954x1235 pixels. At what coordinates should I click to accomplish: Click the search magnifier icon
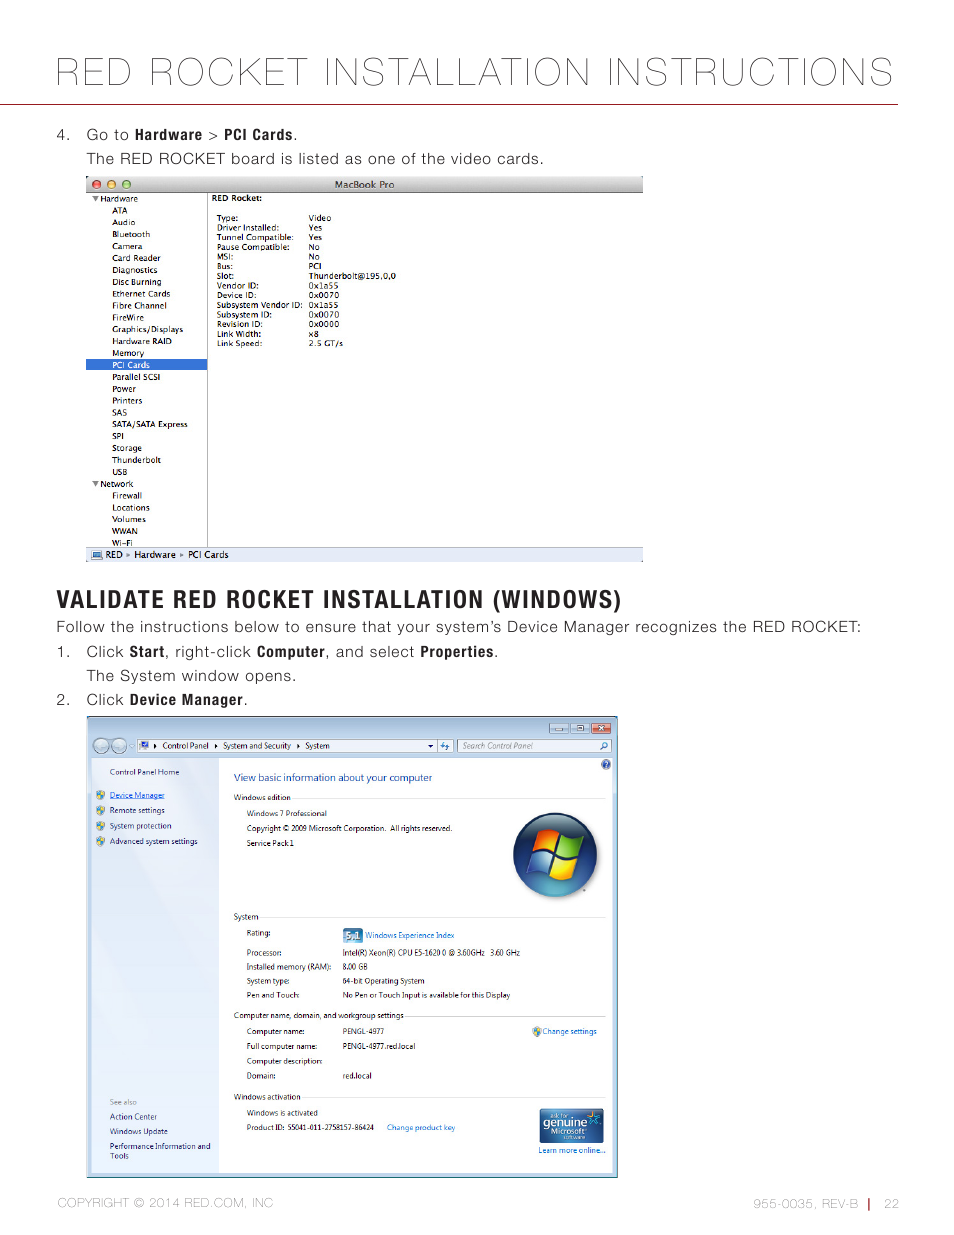[x=604, y=746]
